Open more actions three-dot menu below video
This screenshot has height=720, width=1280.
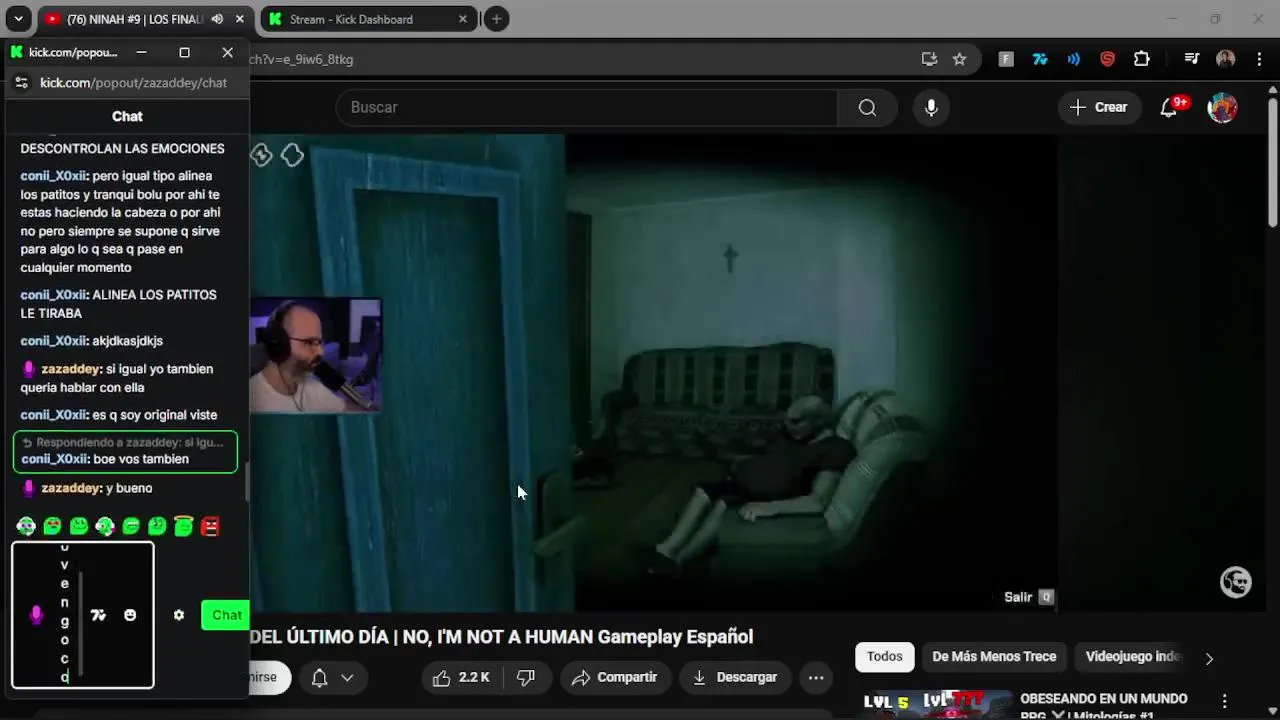(816, 677)
